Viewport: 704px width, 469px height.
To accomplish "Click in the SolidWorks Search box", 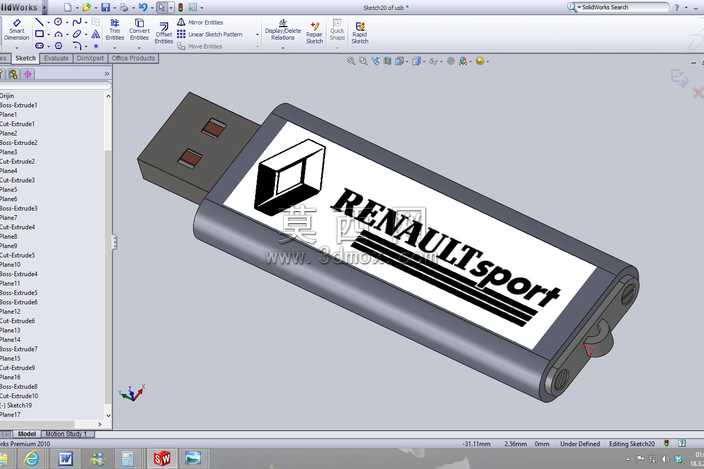I will pyautogui.click(x=624, y=7).
